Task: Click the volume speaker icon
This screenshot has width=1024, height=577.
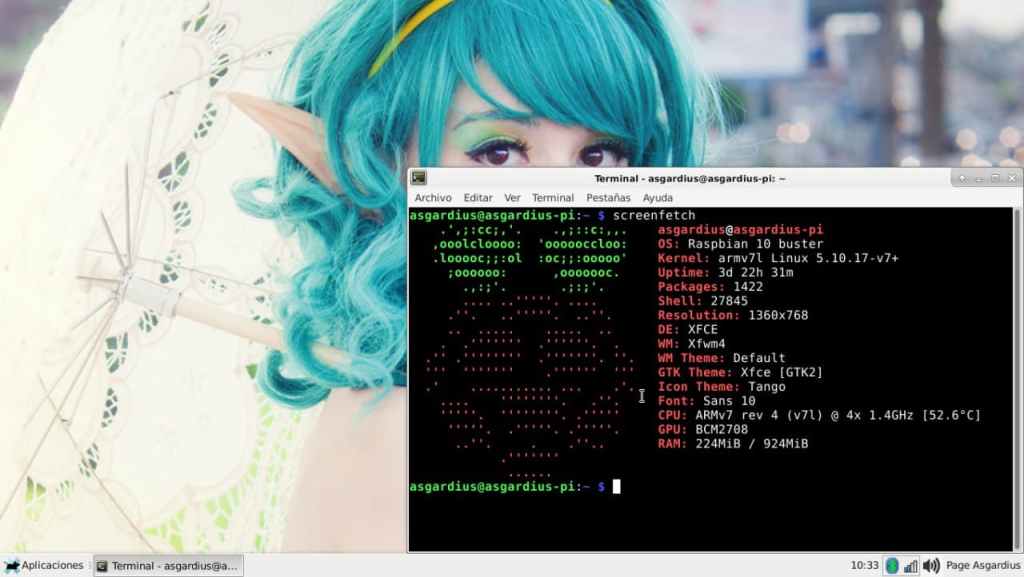Action: point(931,566)
